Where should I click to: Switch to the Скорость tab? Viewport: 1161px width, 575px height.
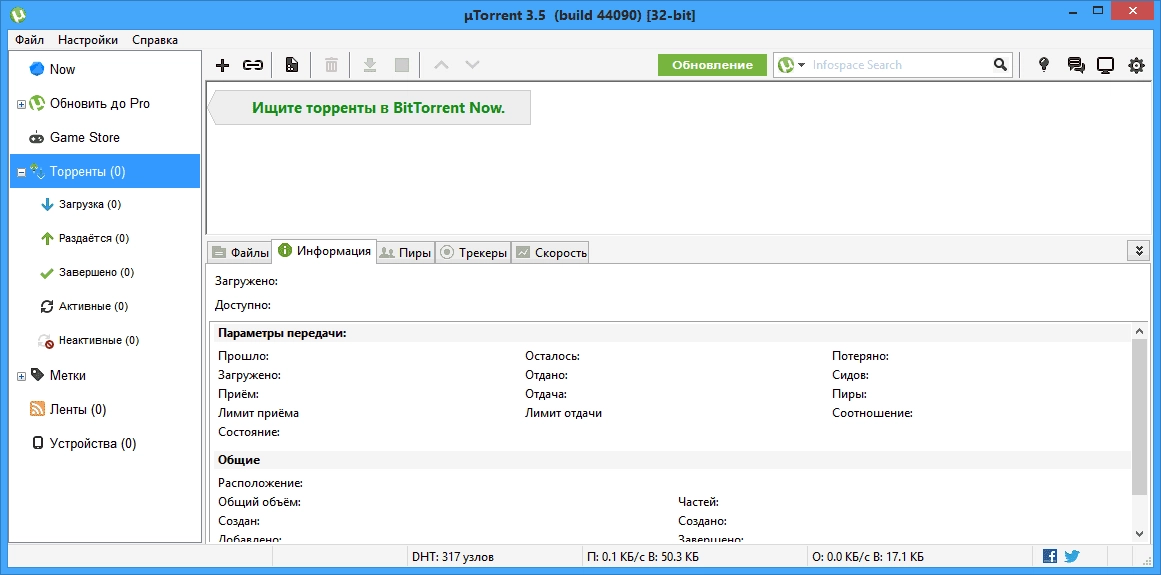pyautogui.click(x=551, y=252)
